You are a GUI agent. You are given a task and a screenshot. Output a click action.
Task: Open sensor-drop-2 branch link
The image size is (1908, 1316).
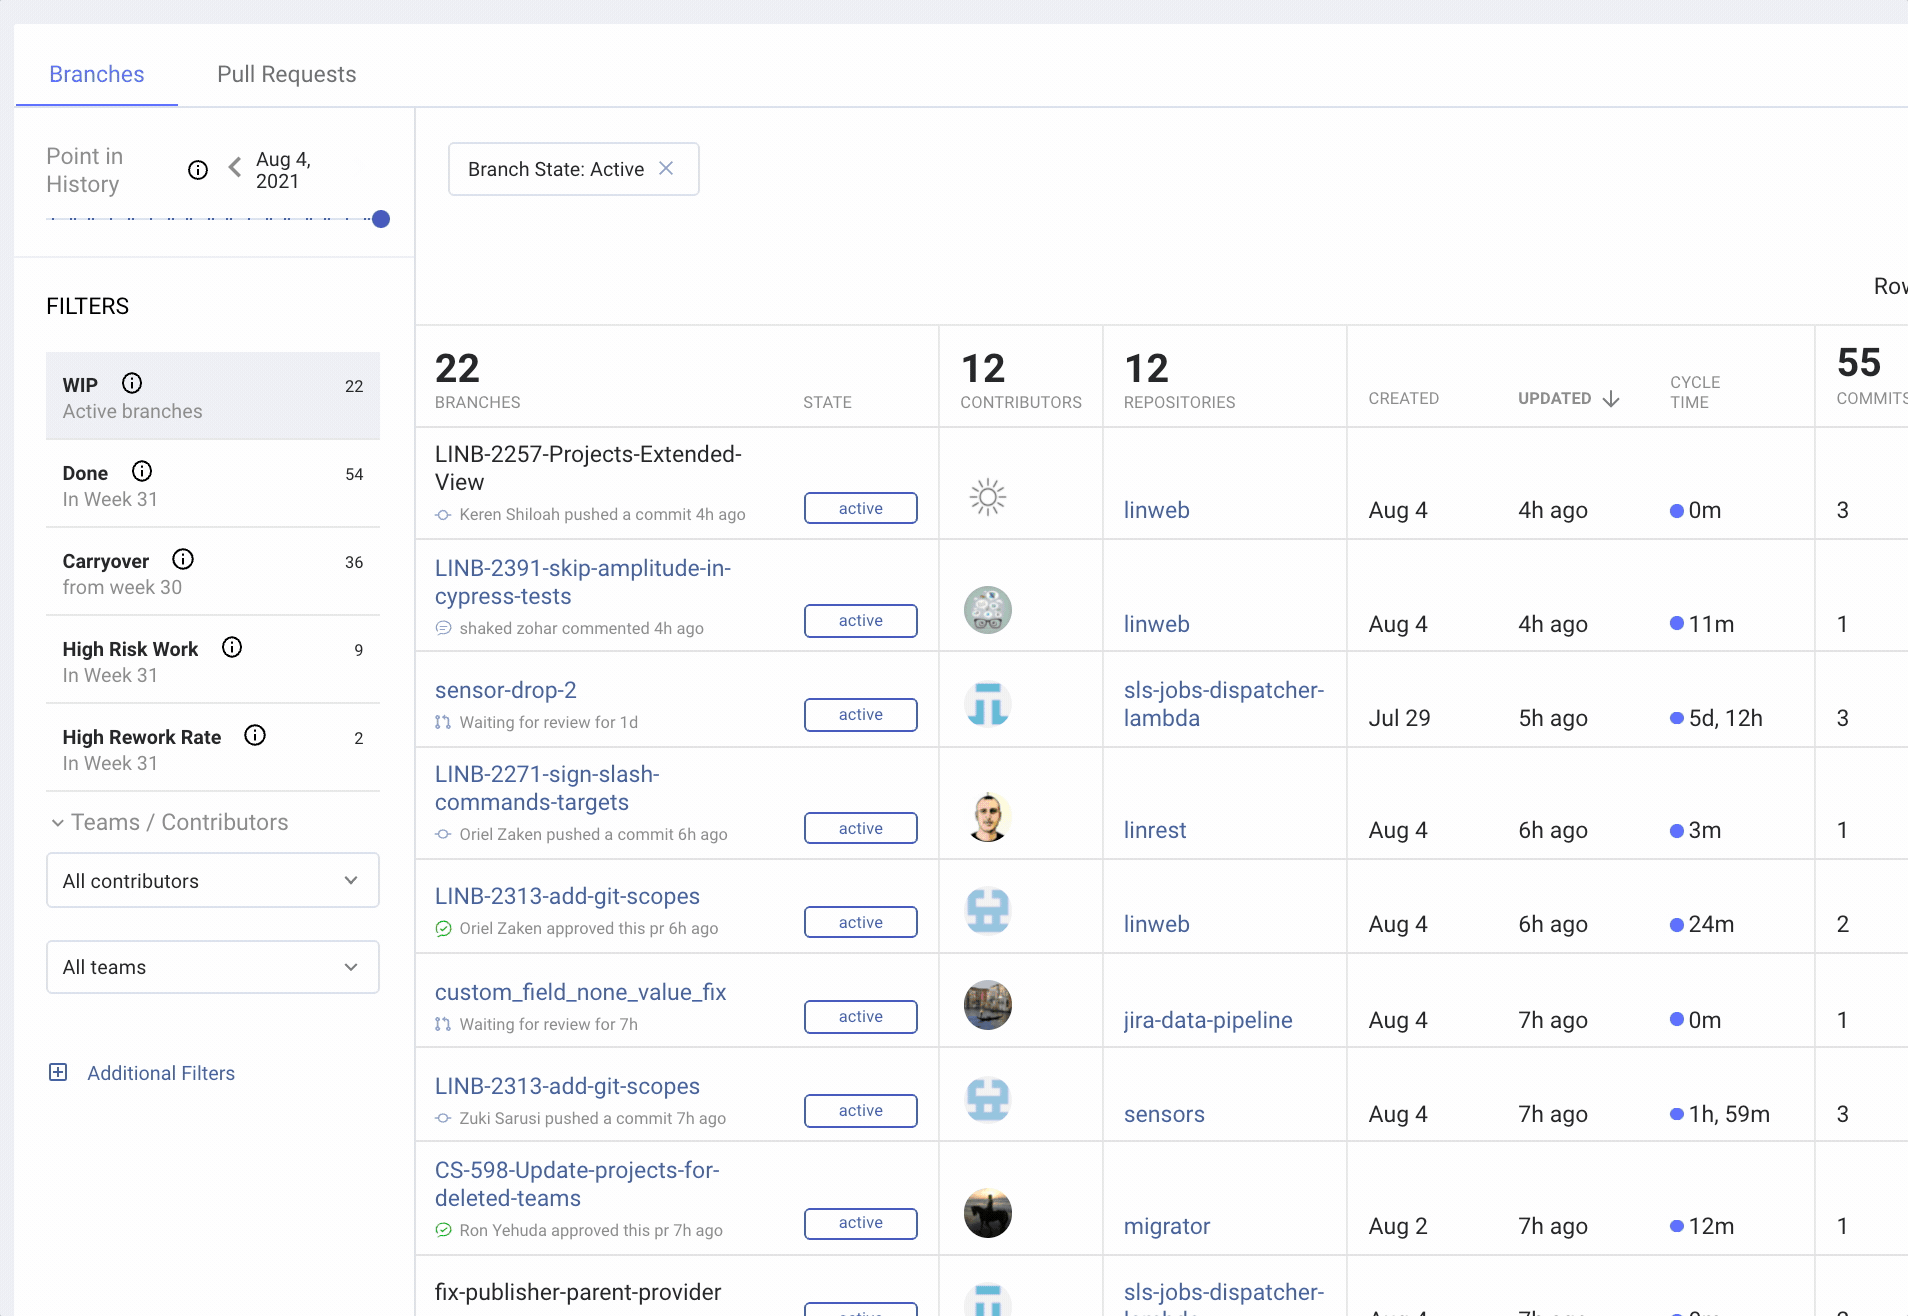[505, 690]
